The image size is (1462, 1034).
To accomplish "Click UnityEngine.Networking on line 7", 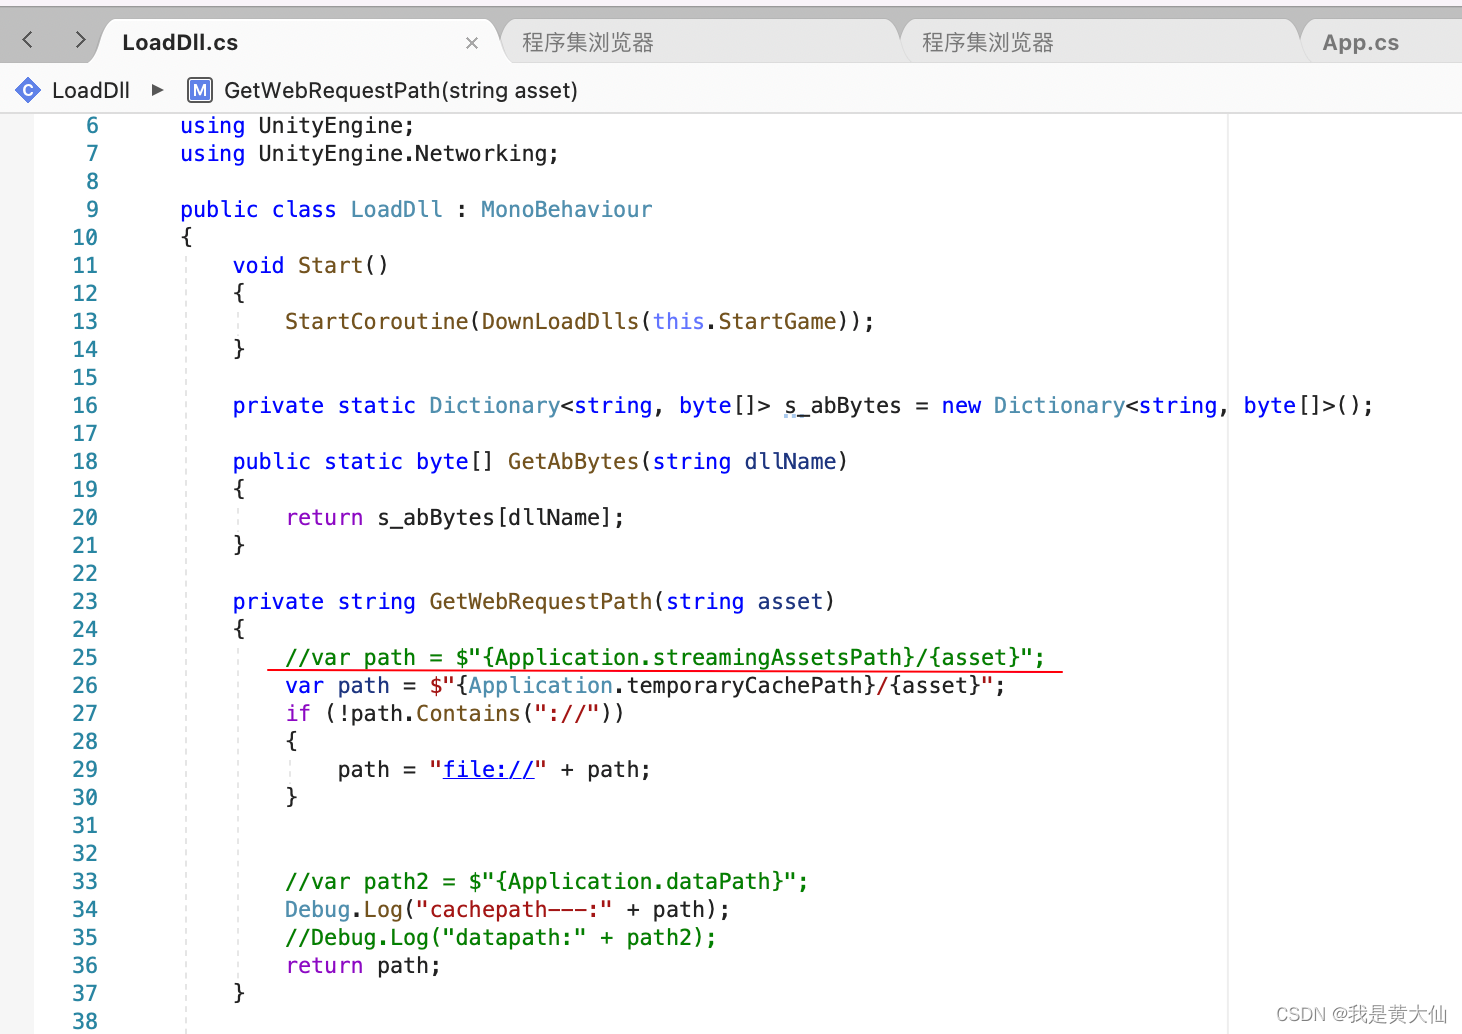I will [x=403, y=153].
